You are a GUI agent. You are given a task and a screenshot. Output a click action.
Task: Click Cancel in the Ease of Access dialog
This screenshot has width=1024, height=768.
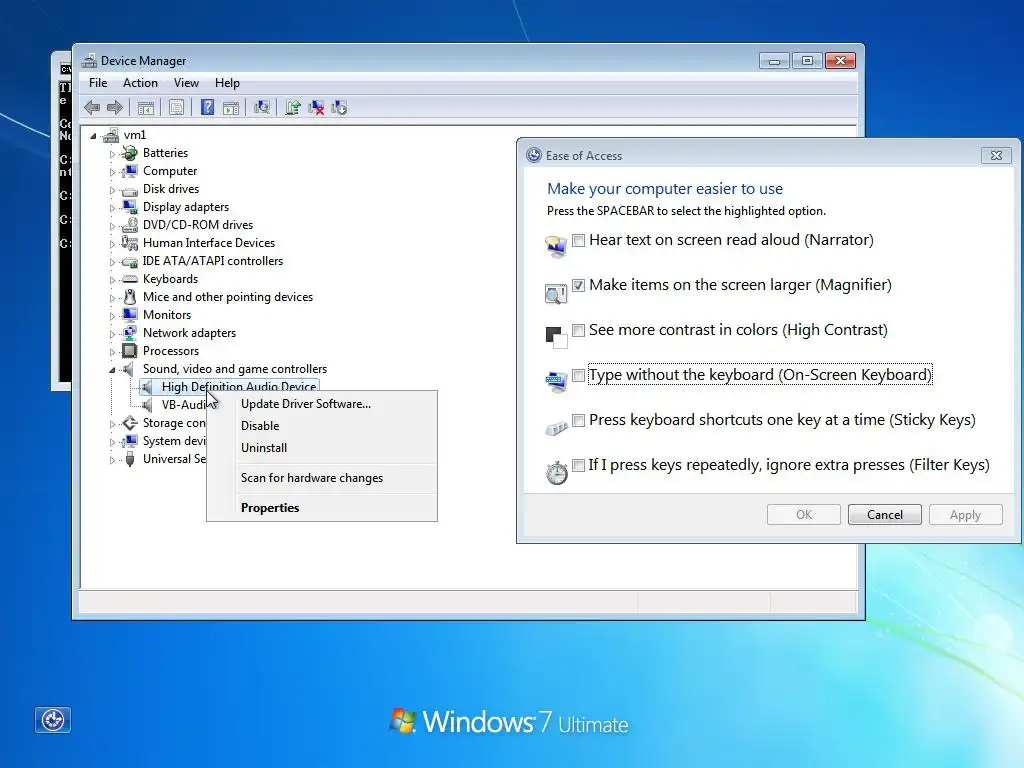pyautogui.click(x=885, y=515)
